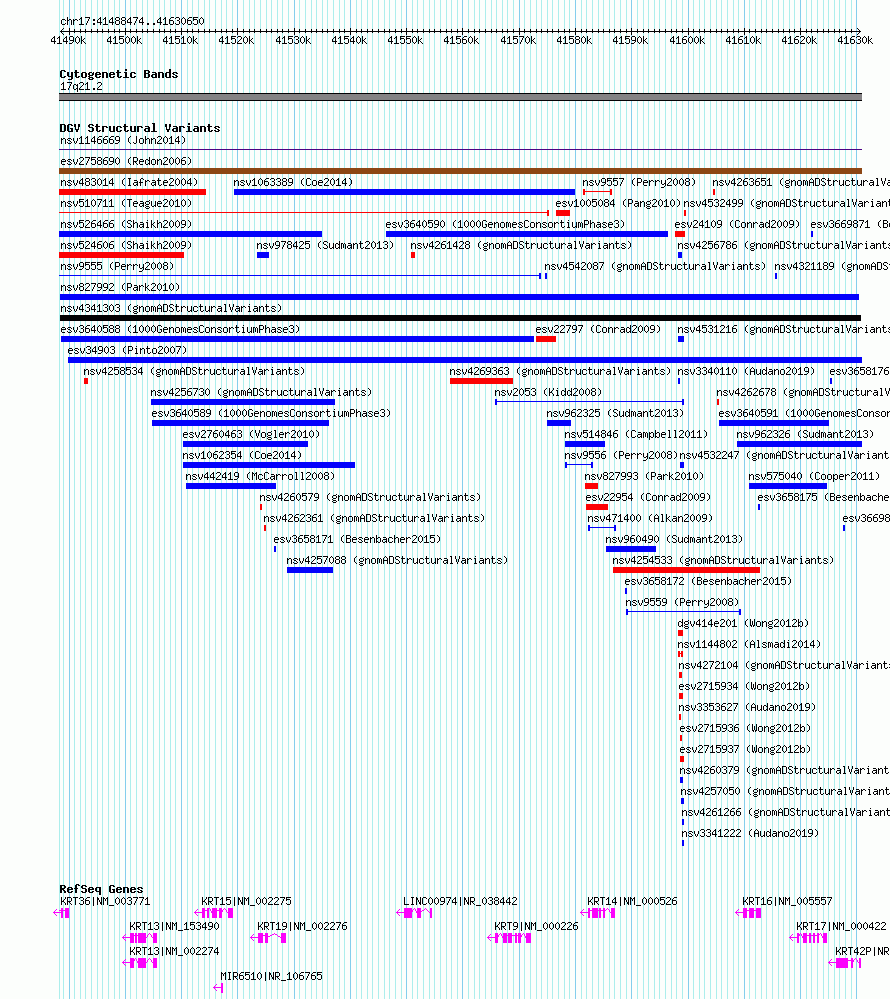Viewport: 890px width, 999px height.
Task: Open esv3658172 (Besenbacher2015) label
Action: [x=708, y=582]
